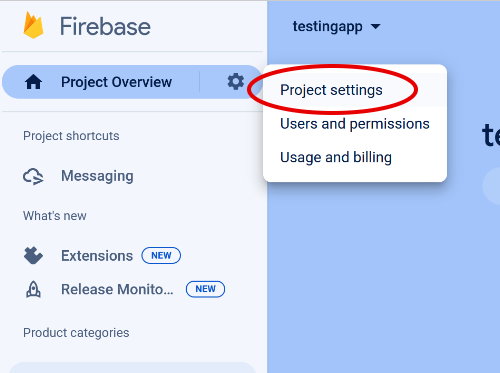This screenshot has width=500, height=373.
Task: Open Project Overview page
Action: 116,82
